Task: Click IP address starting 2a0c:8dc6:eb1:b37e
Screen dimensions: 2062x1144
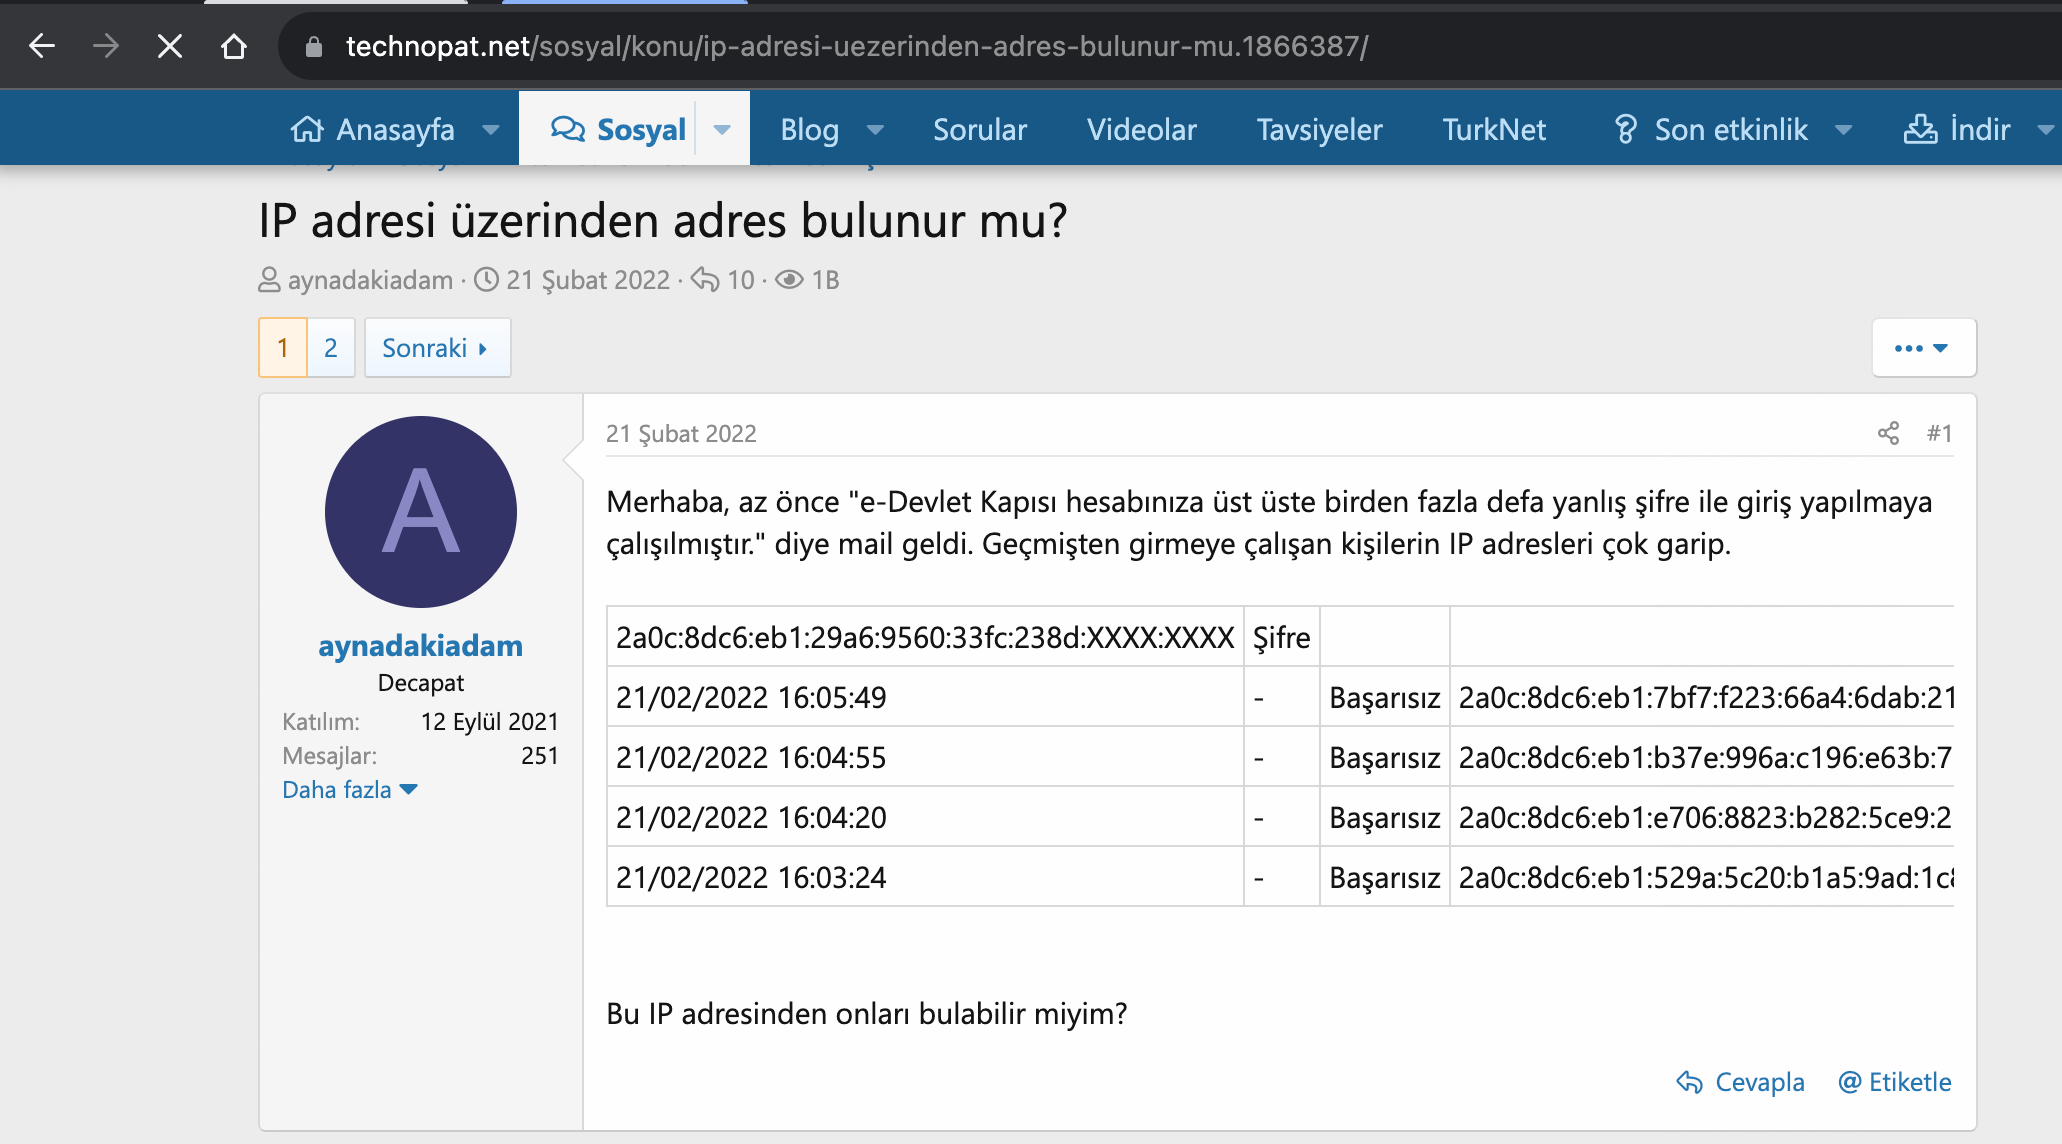Action: point(1706,757)
